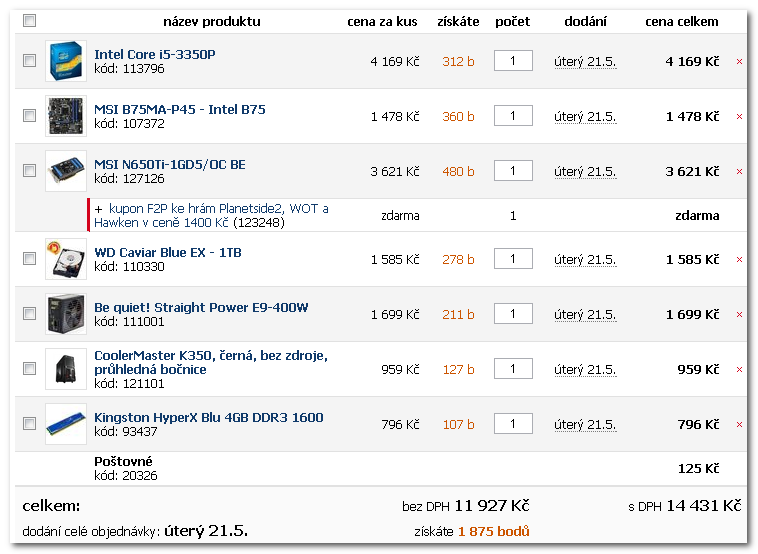The height and width of the screenshot is (554, 758).
Task: Delete Be quiet! power supply red X
Action: 739,315
